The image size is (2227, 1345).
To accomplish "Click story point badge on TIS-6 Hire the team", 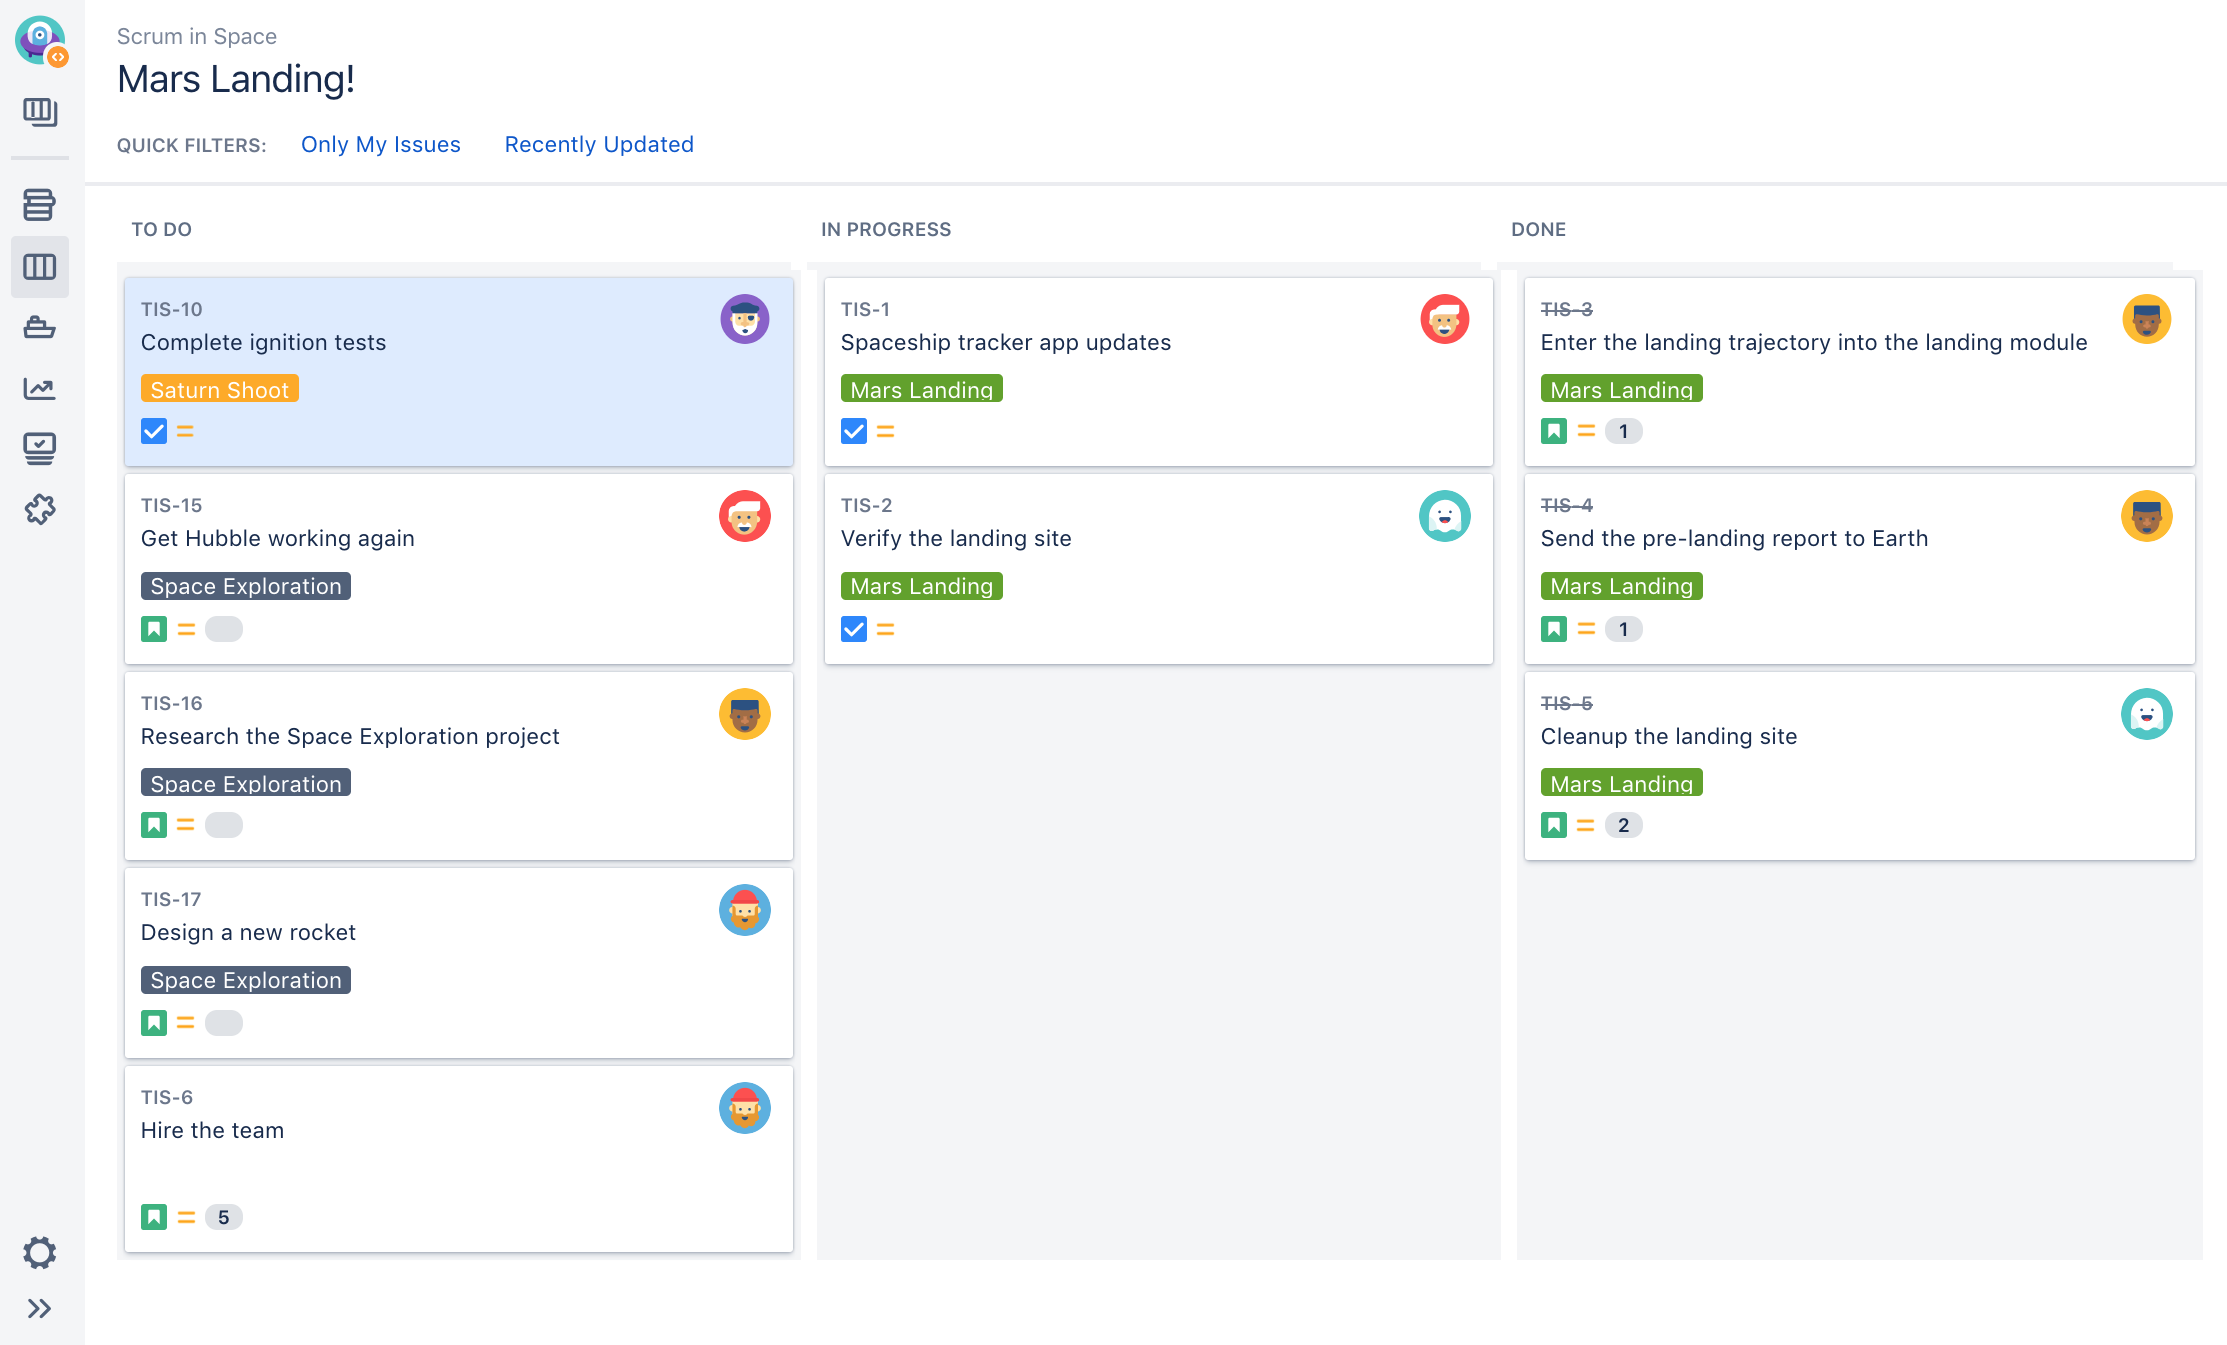I will click(221, 1216).
